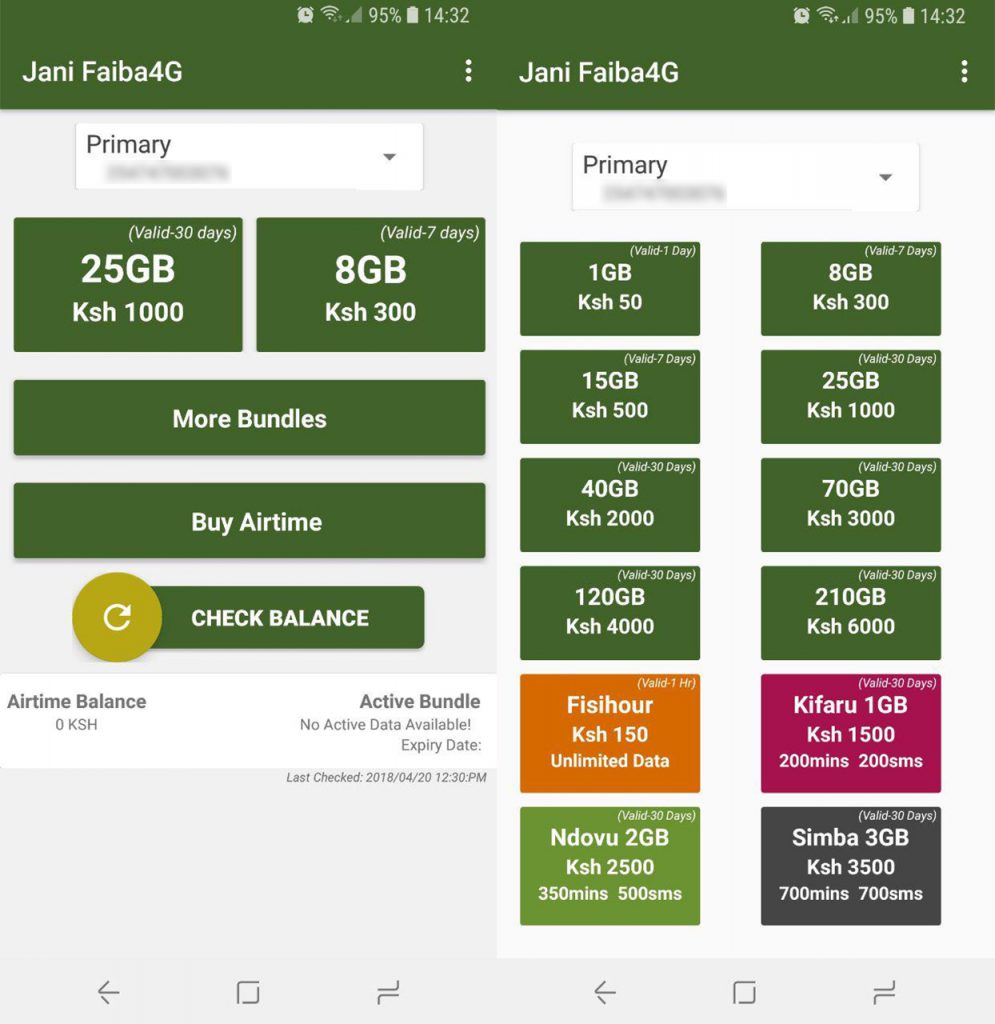Tap the Active Bundle heading
The height and width of the screenshot is (1024, 995).
click(420, 701)
